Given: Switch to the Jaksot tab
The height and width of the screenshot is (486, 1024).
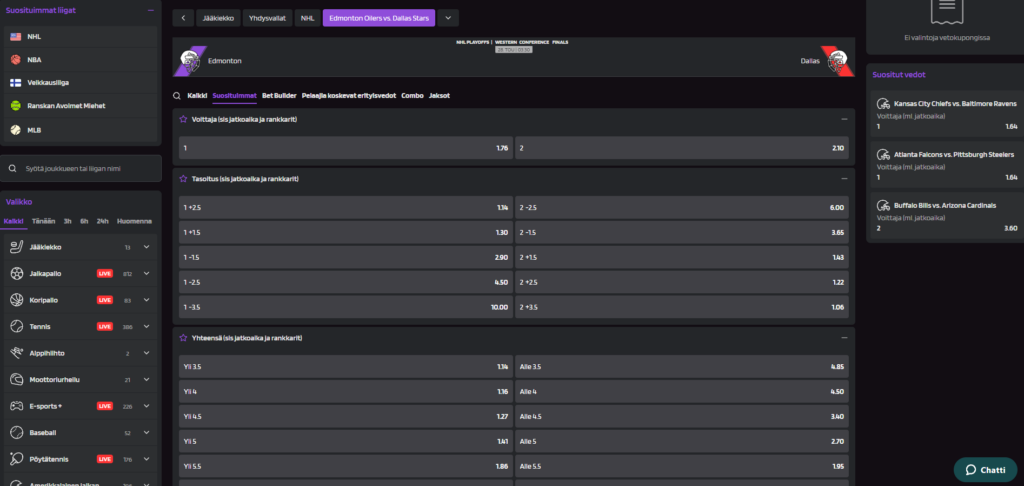Looking at the screenshot, I should 440,95.
